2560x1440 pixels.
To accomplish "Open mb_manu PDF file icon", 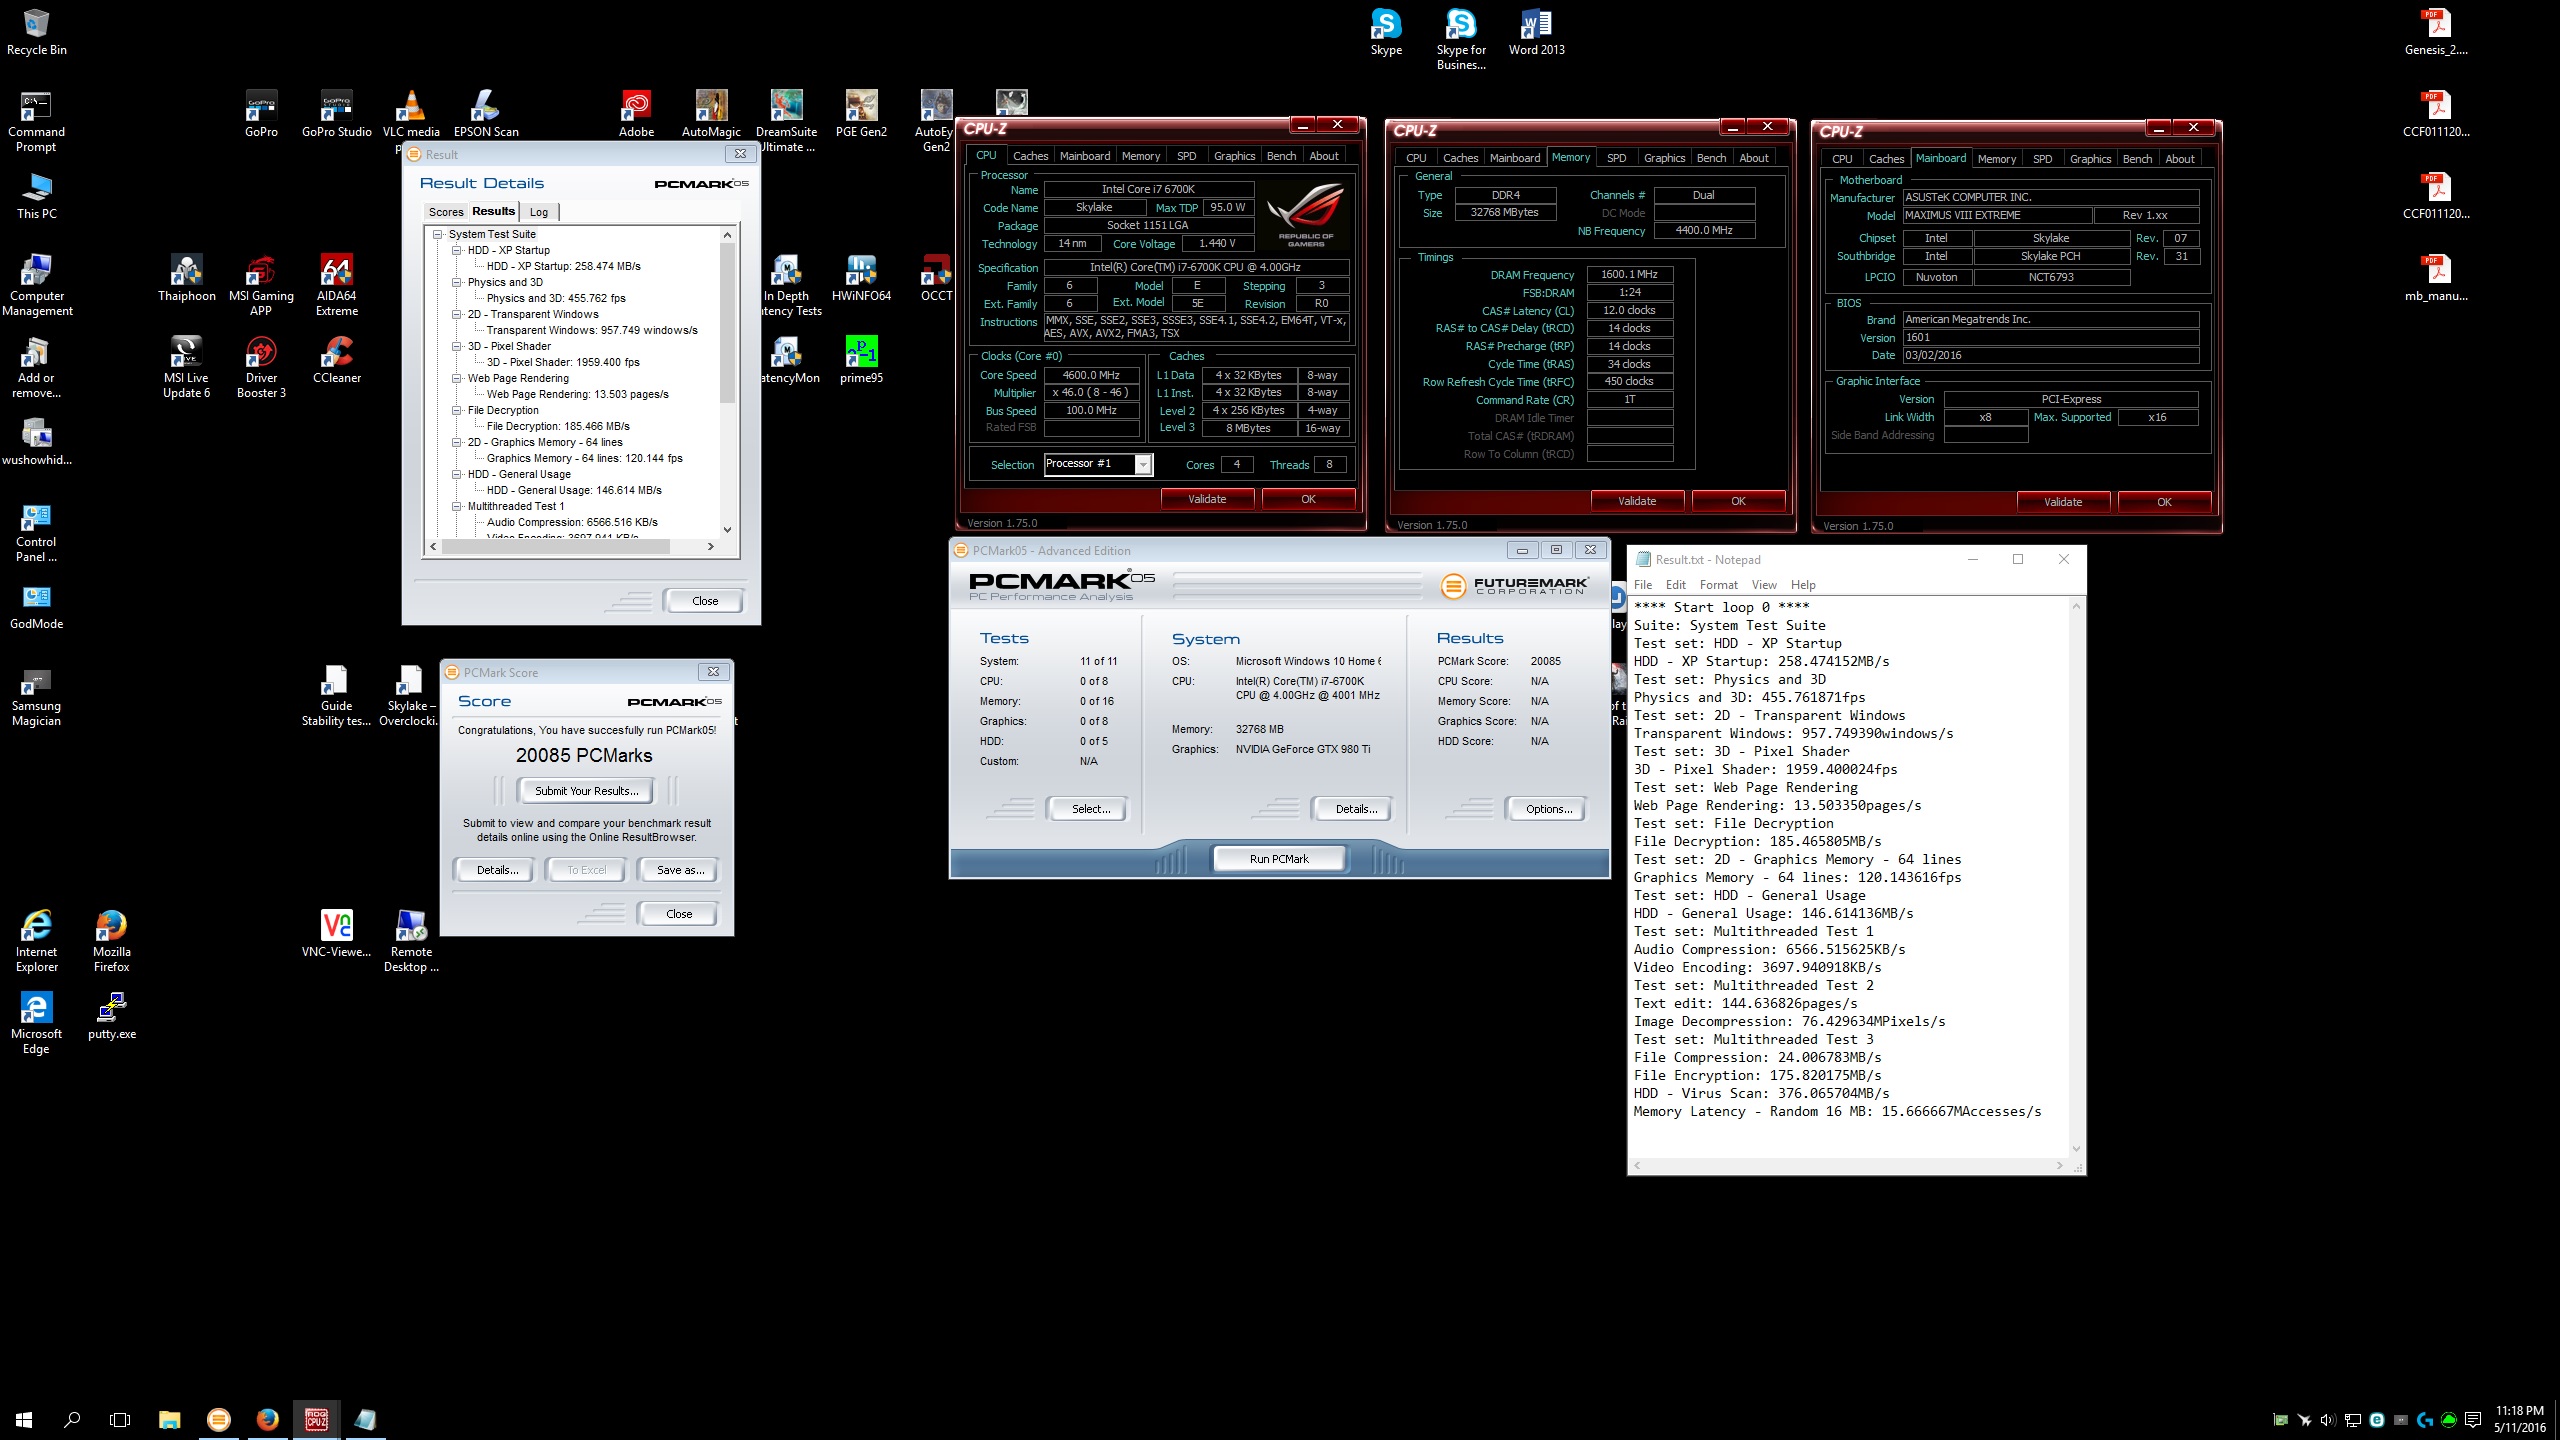I will tap(2436, 278).
